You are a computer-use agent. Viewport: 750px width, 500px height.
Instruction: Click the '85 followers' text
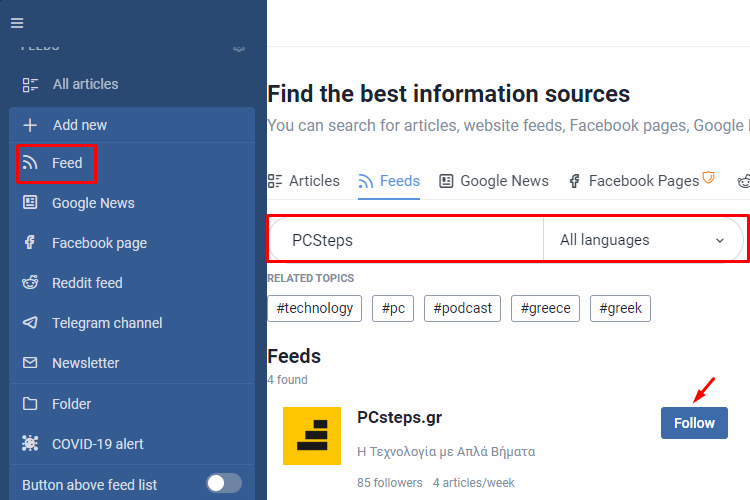click(x=390, y=483)
